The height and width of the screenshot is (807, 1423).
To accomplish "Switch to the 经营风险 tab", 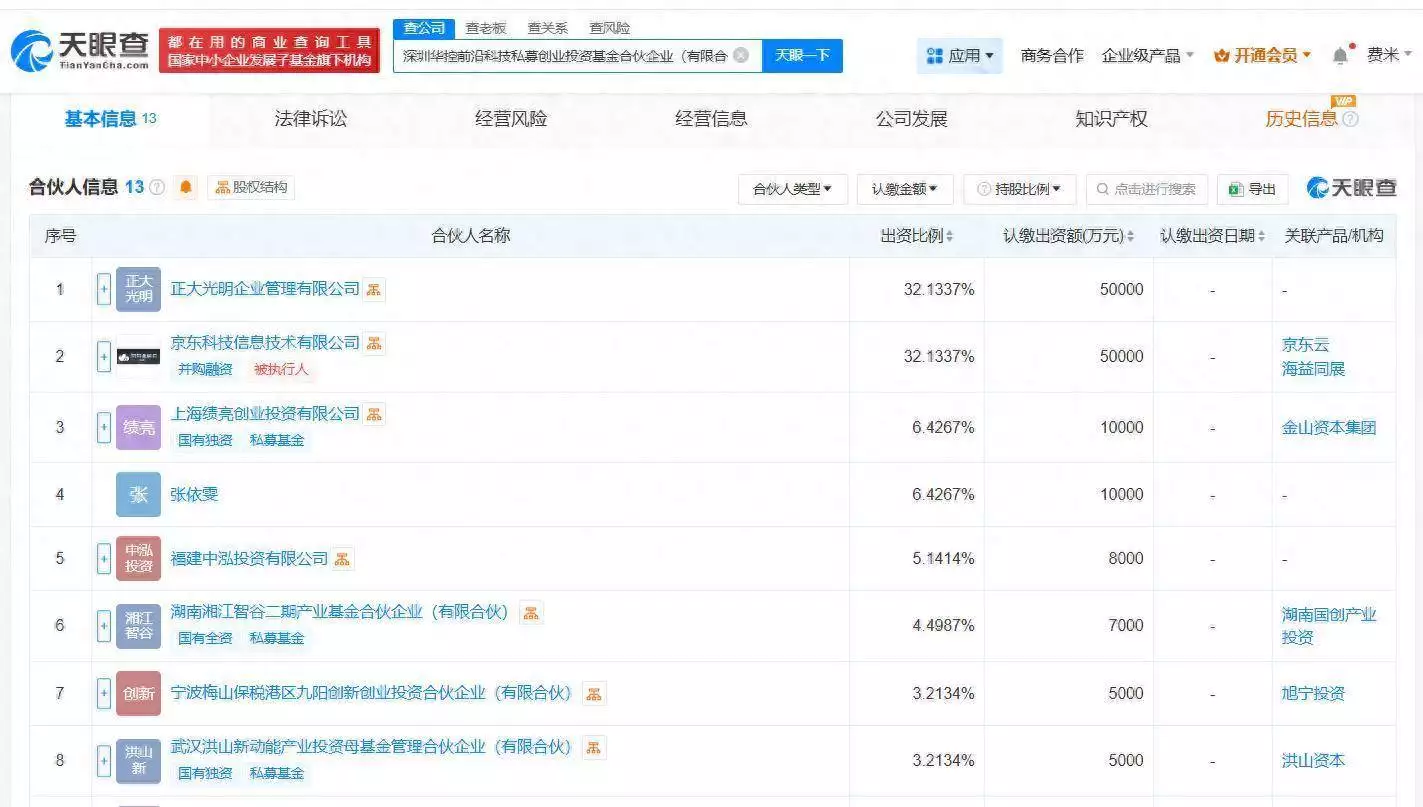I will pyautogui.click(x=511, y=119).
